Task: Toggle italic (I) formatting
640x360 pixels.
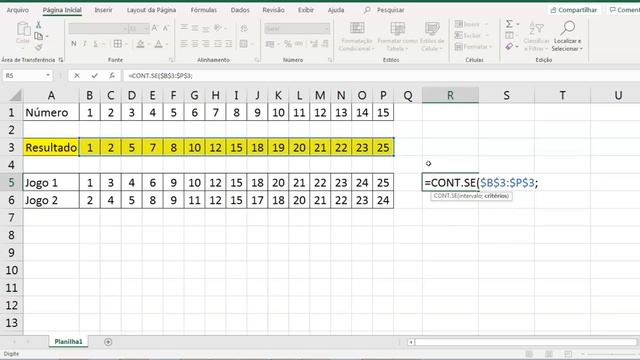Action: click(x=84, y=44)
